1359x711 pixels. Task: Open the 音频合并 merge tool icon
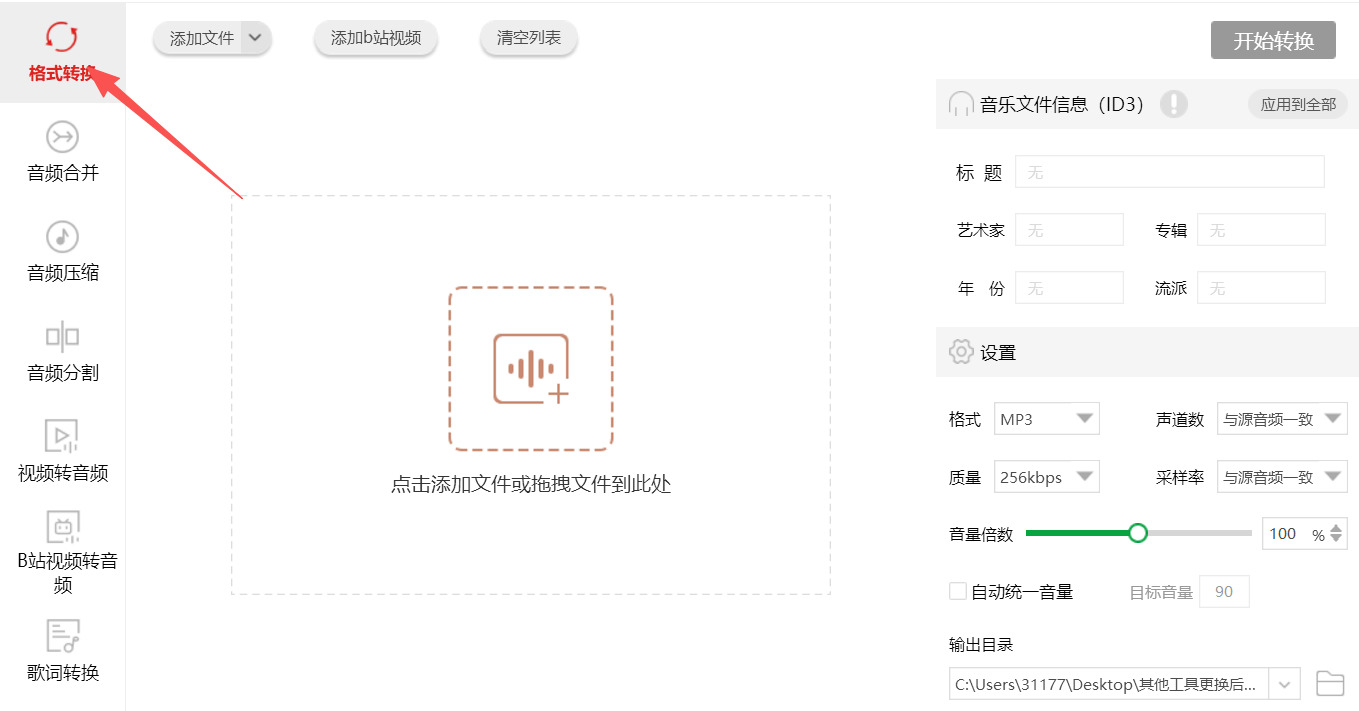point(62,137)
